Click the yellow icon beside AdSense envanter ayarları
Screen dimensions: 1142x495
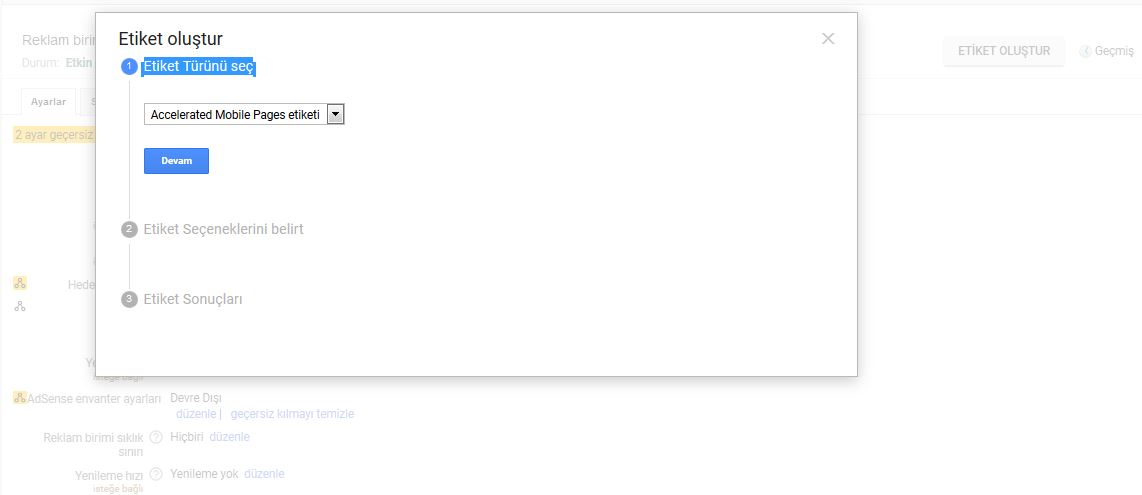click(x=19, y=398)
